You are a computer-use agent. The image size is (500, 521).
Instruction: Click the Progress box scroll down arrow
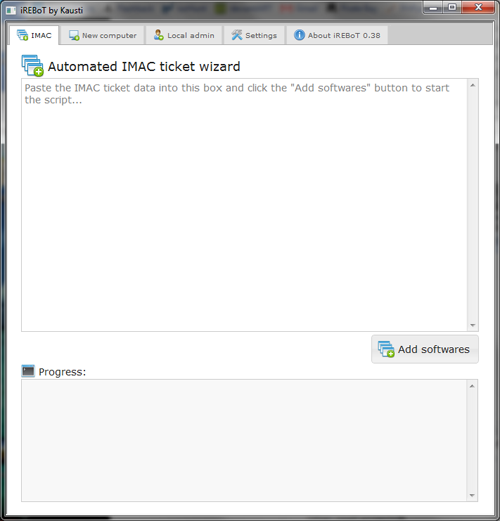click(x=472, y=495)
